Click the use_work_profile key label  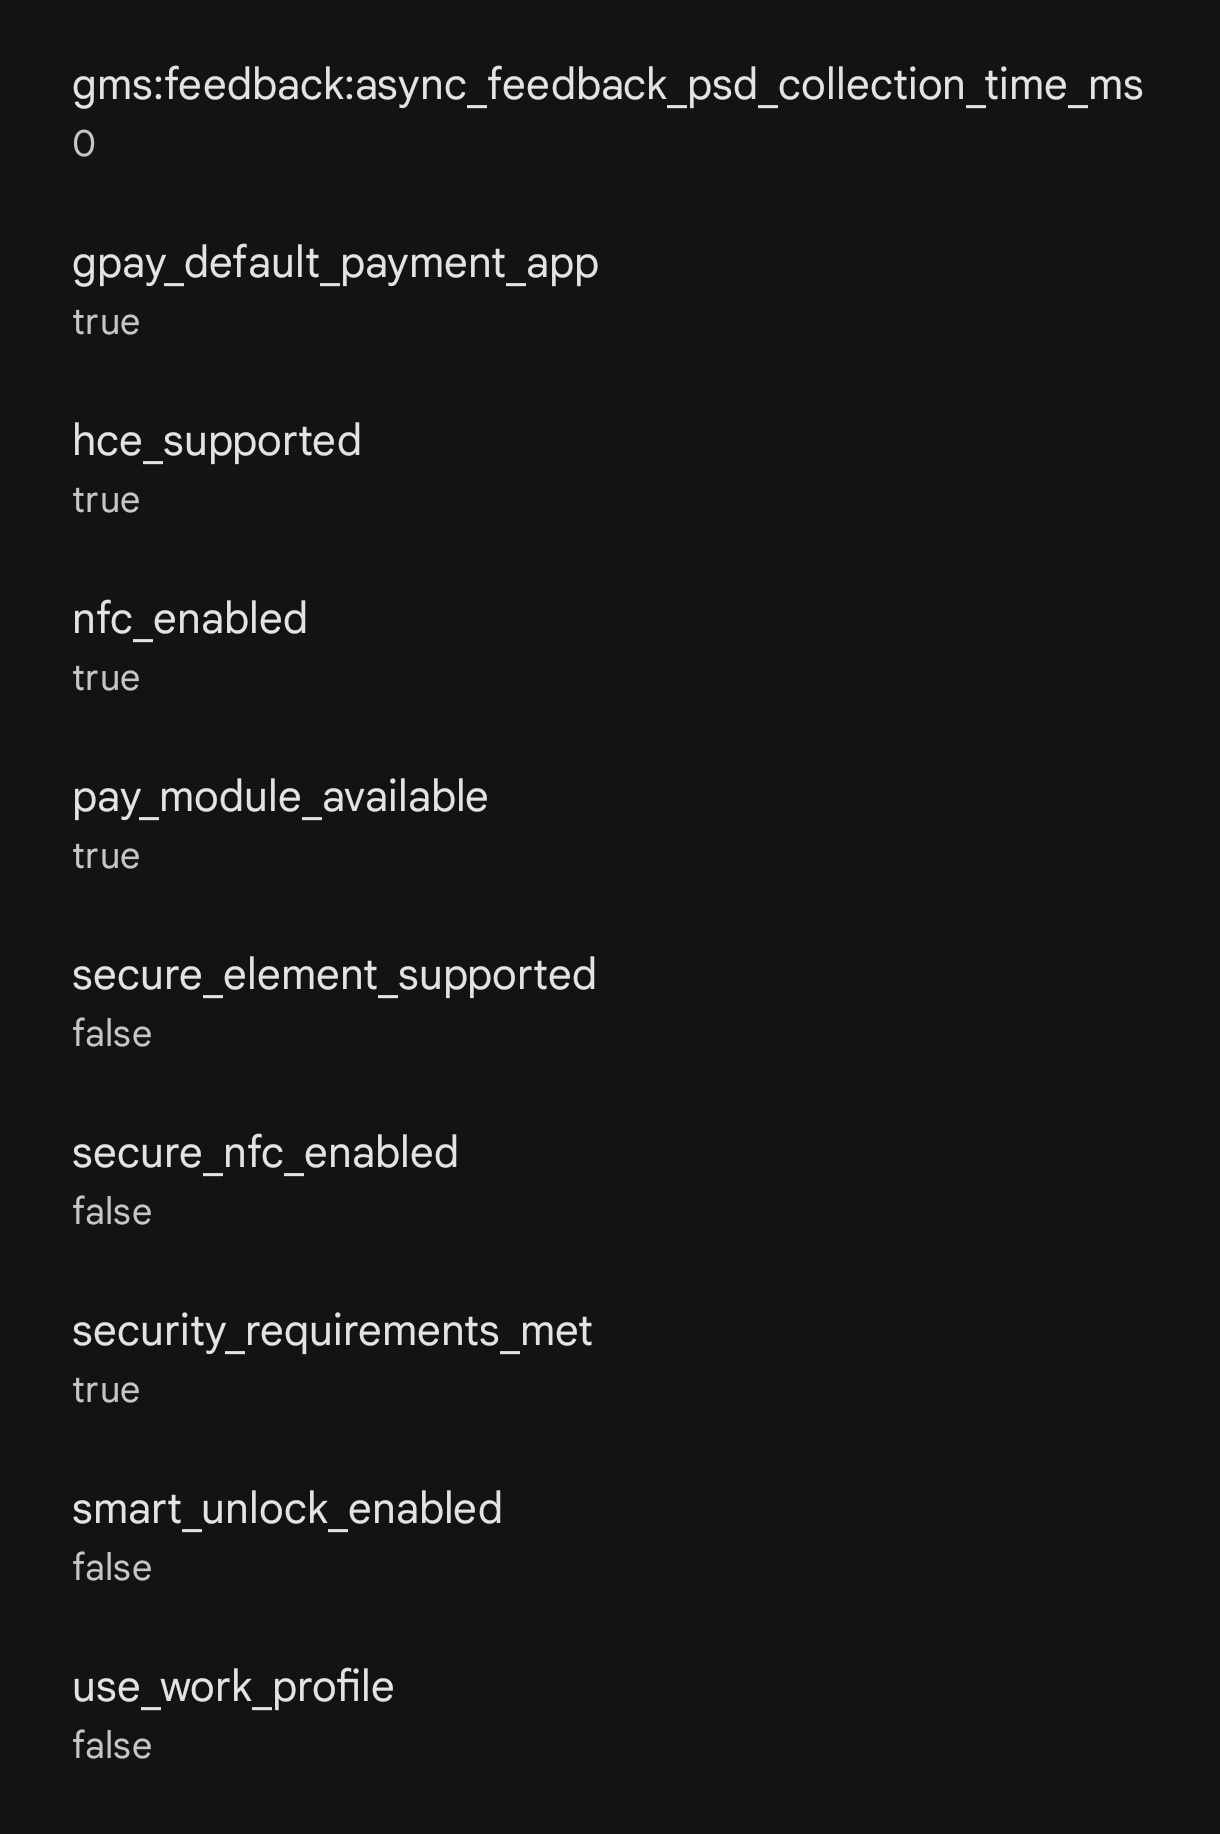pyautogui.click(x=233, y=1688)
